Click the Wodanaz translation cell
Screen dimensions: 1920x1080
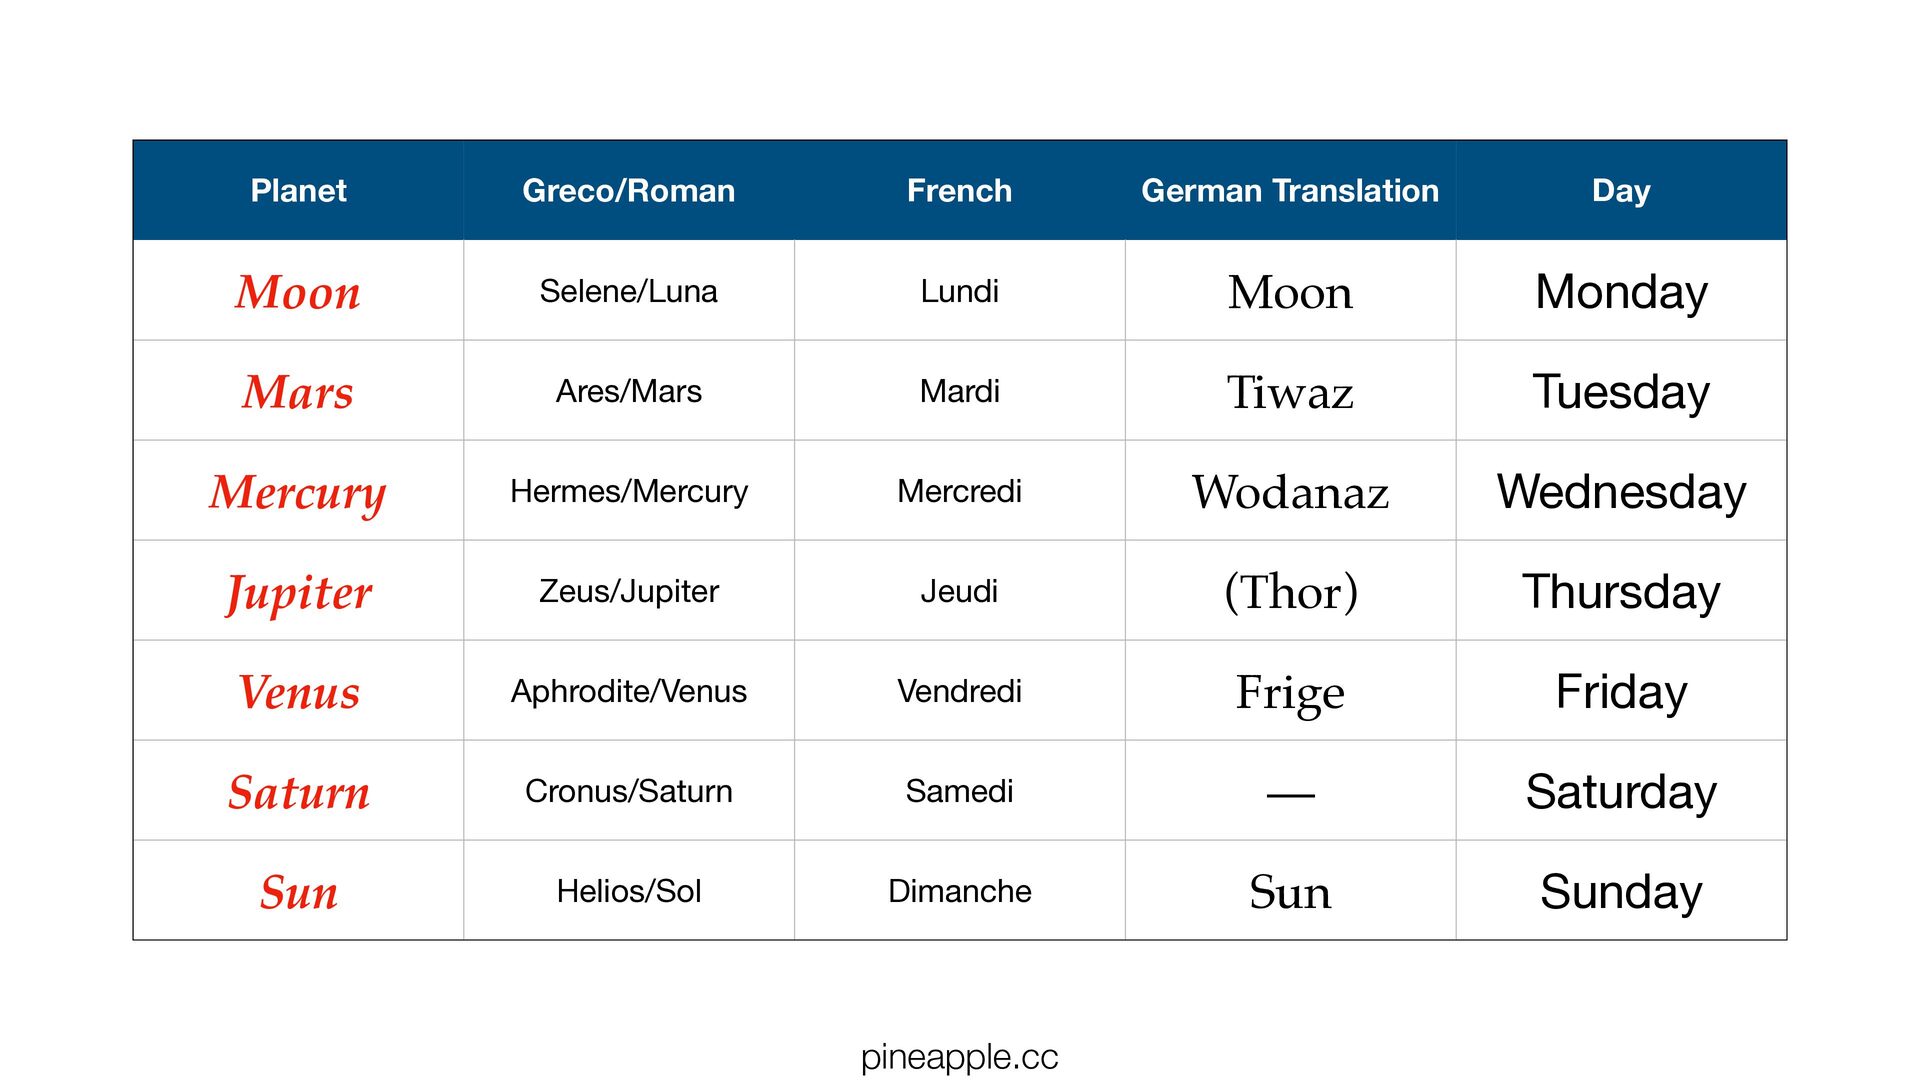tap(1290, 492)
